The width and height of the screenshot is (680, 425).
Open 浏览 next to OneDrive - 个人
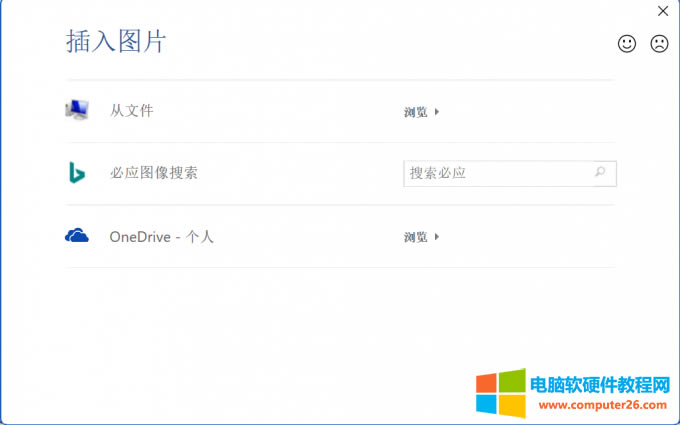pyautogui.click(x=422, y=237)
